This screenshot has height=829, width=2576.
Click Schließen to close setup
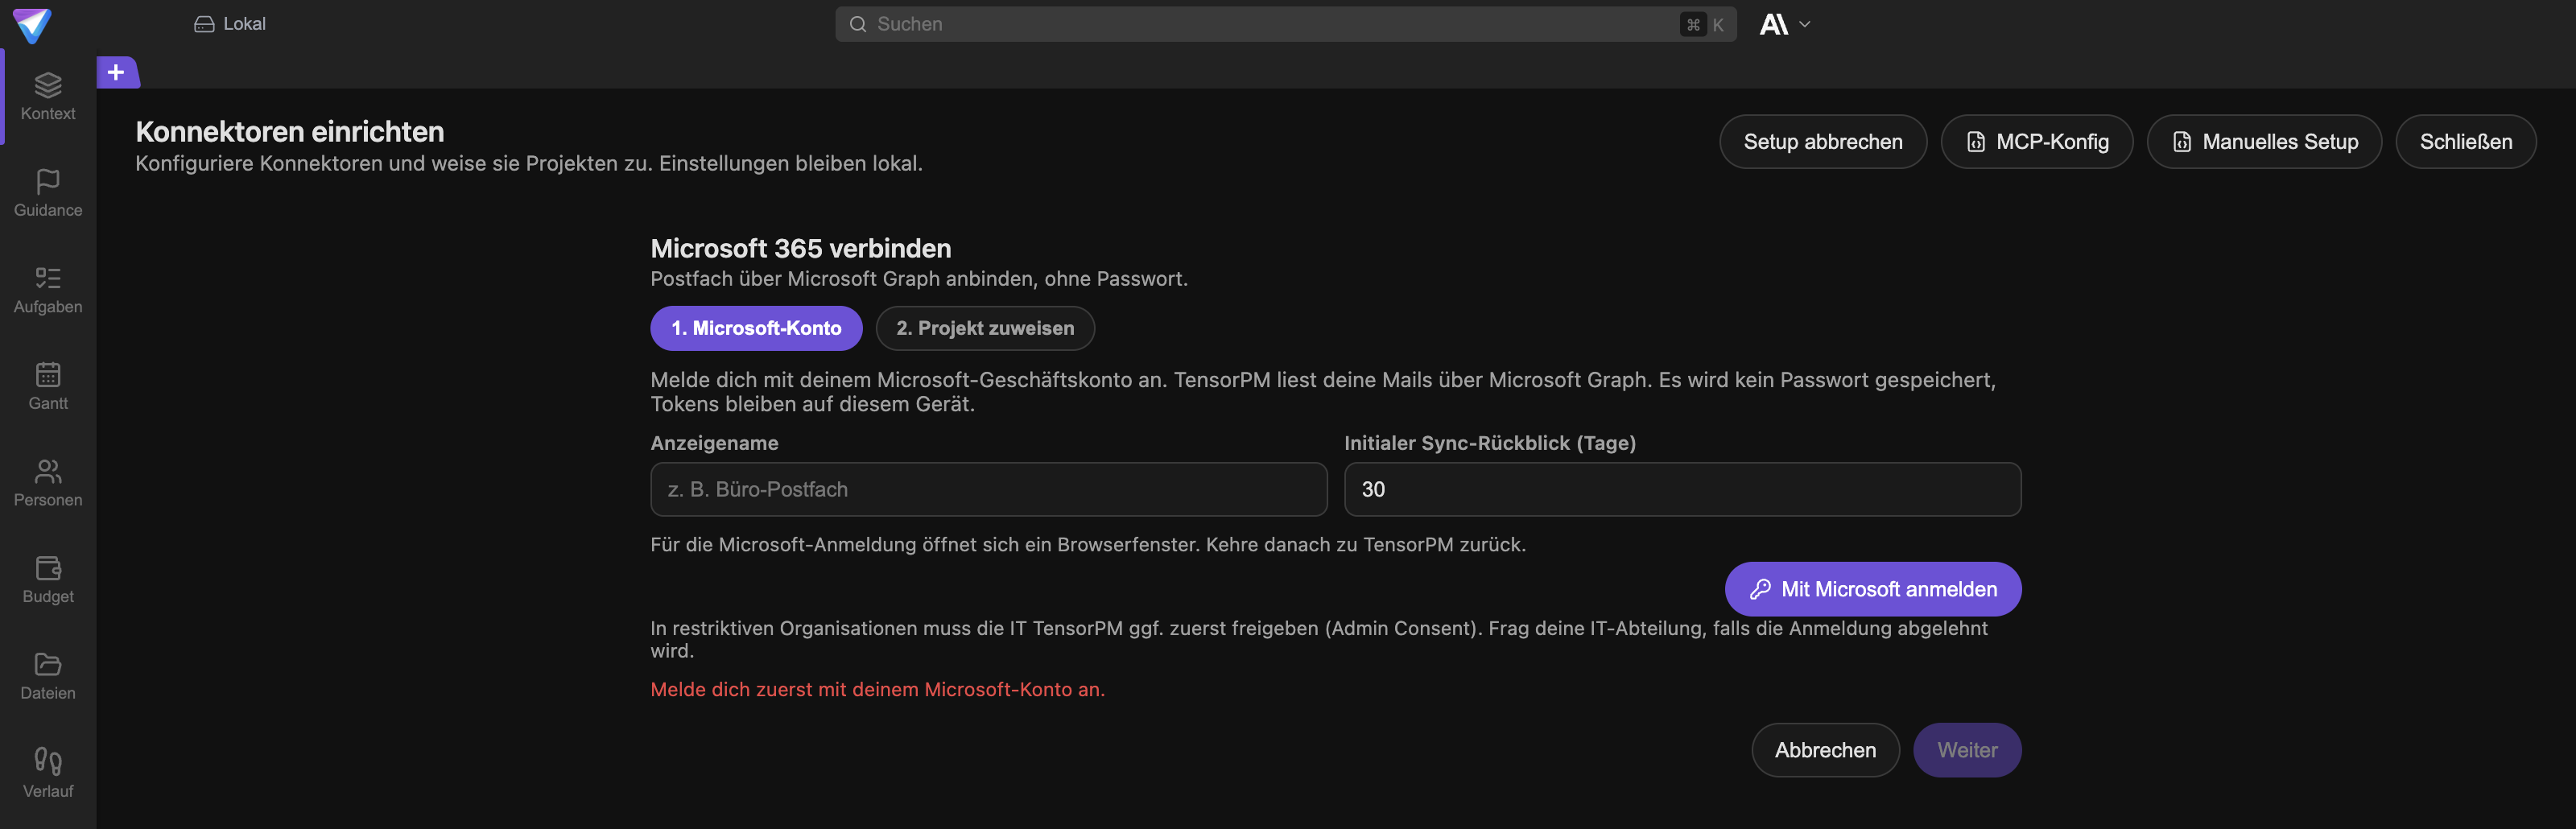coord(2465,142)
